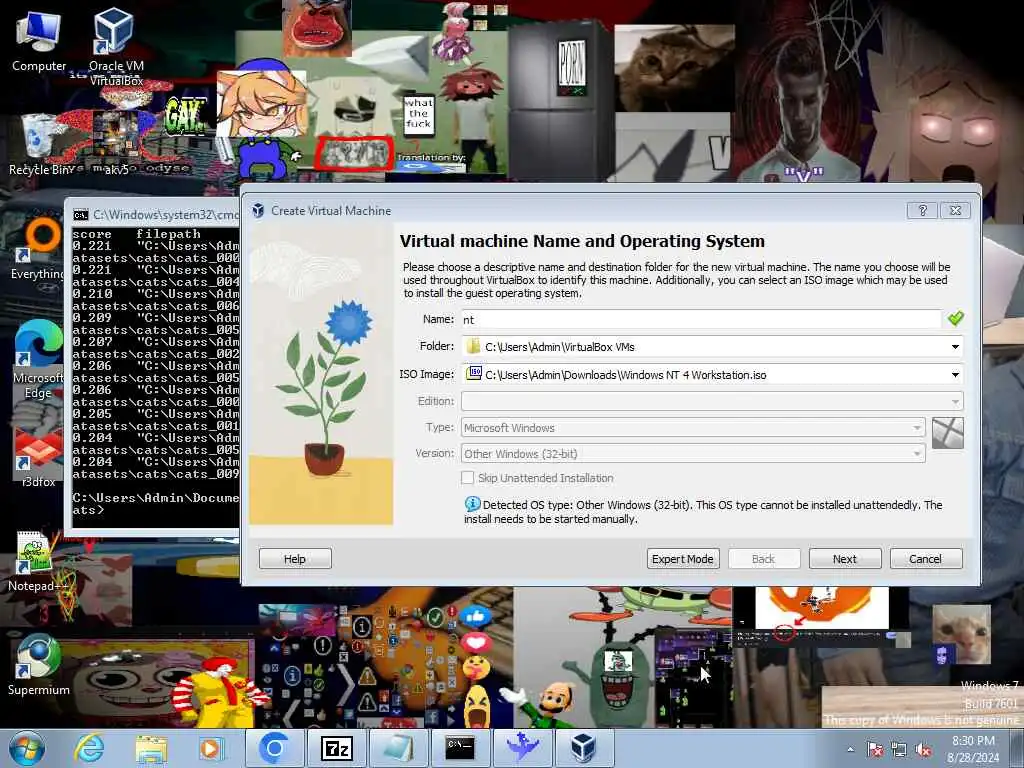Select the Notepad++ desktop shortcut

click(38, 562)
